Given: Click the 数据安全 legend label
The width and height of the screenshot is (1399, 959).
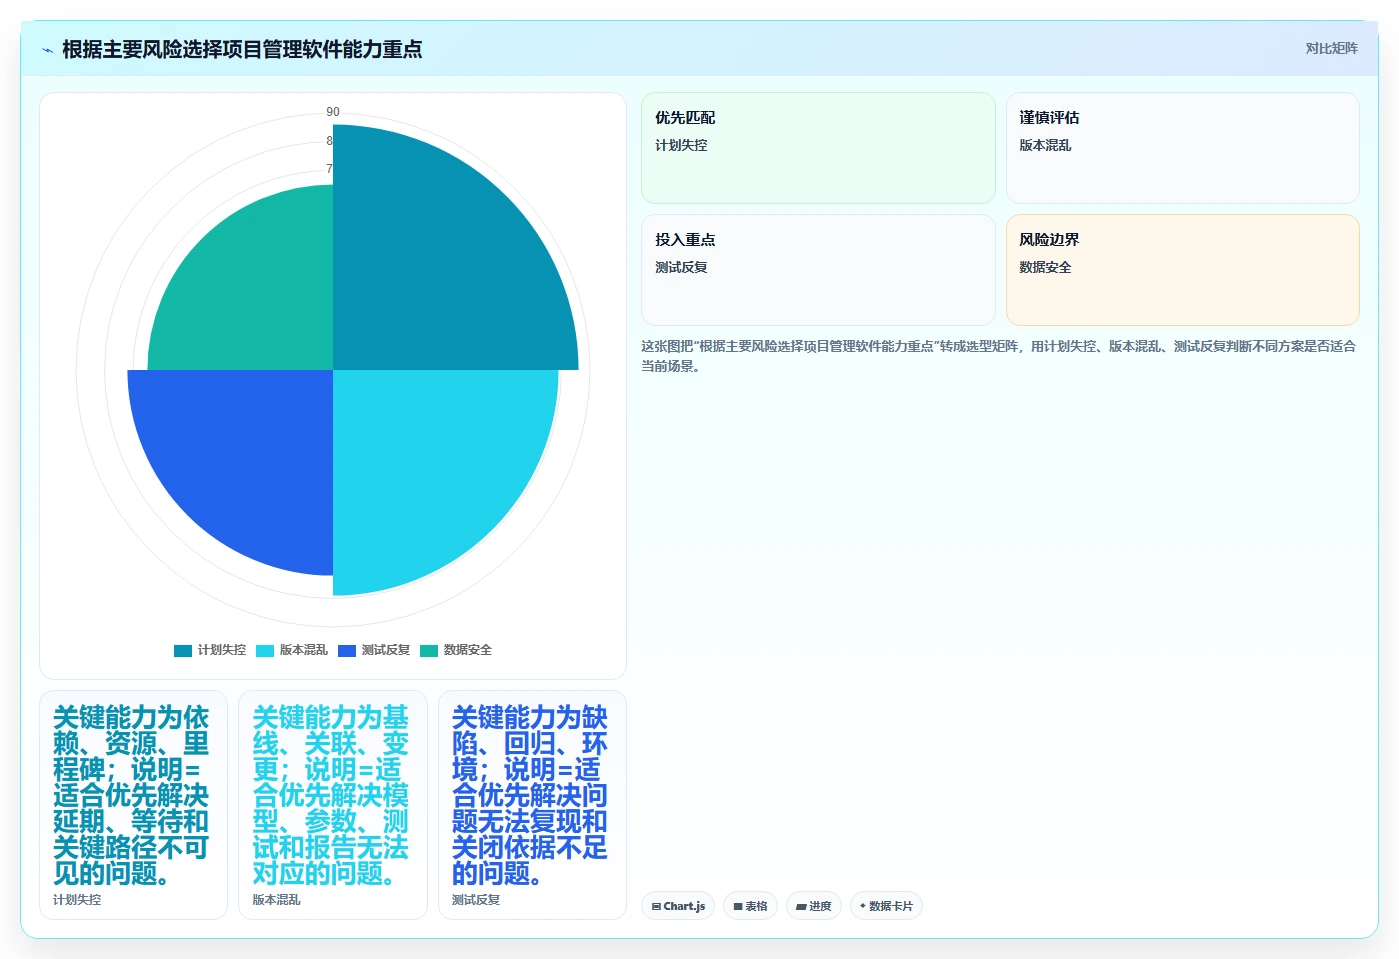Looking at the screenshot, I should click(x=467, y=650).
